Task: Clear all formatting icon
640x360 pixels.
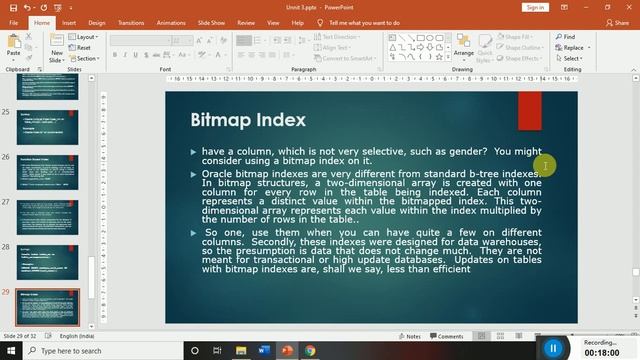Action: pyautogui.click(x=223, y=40)
